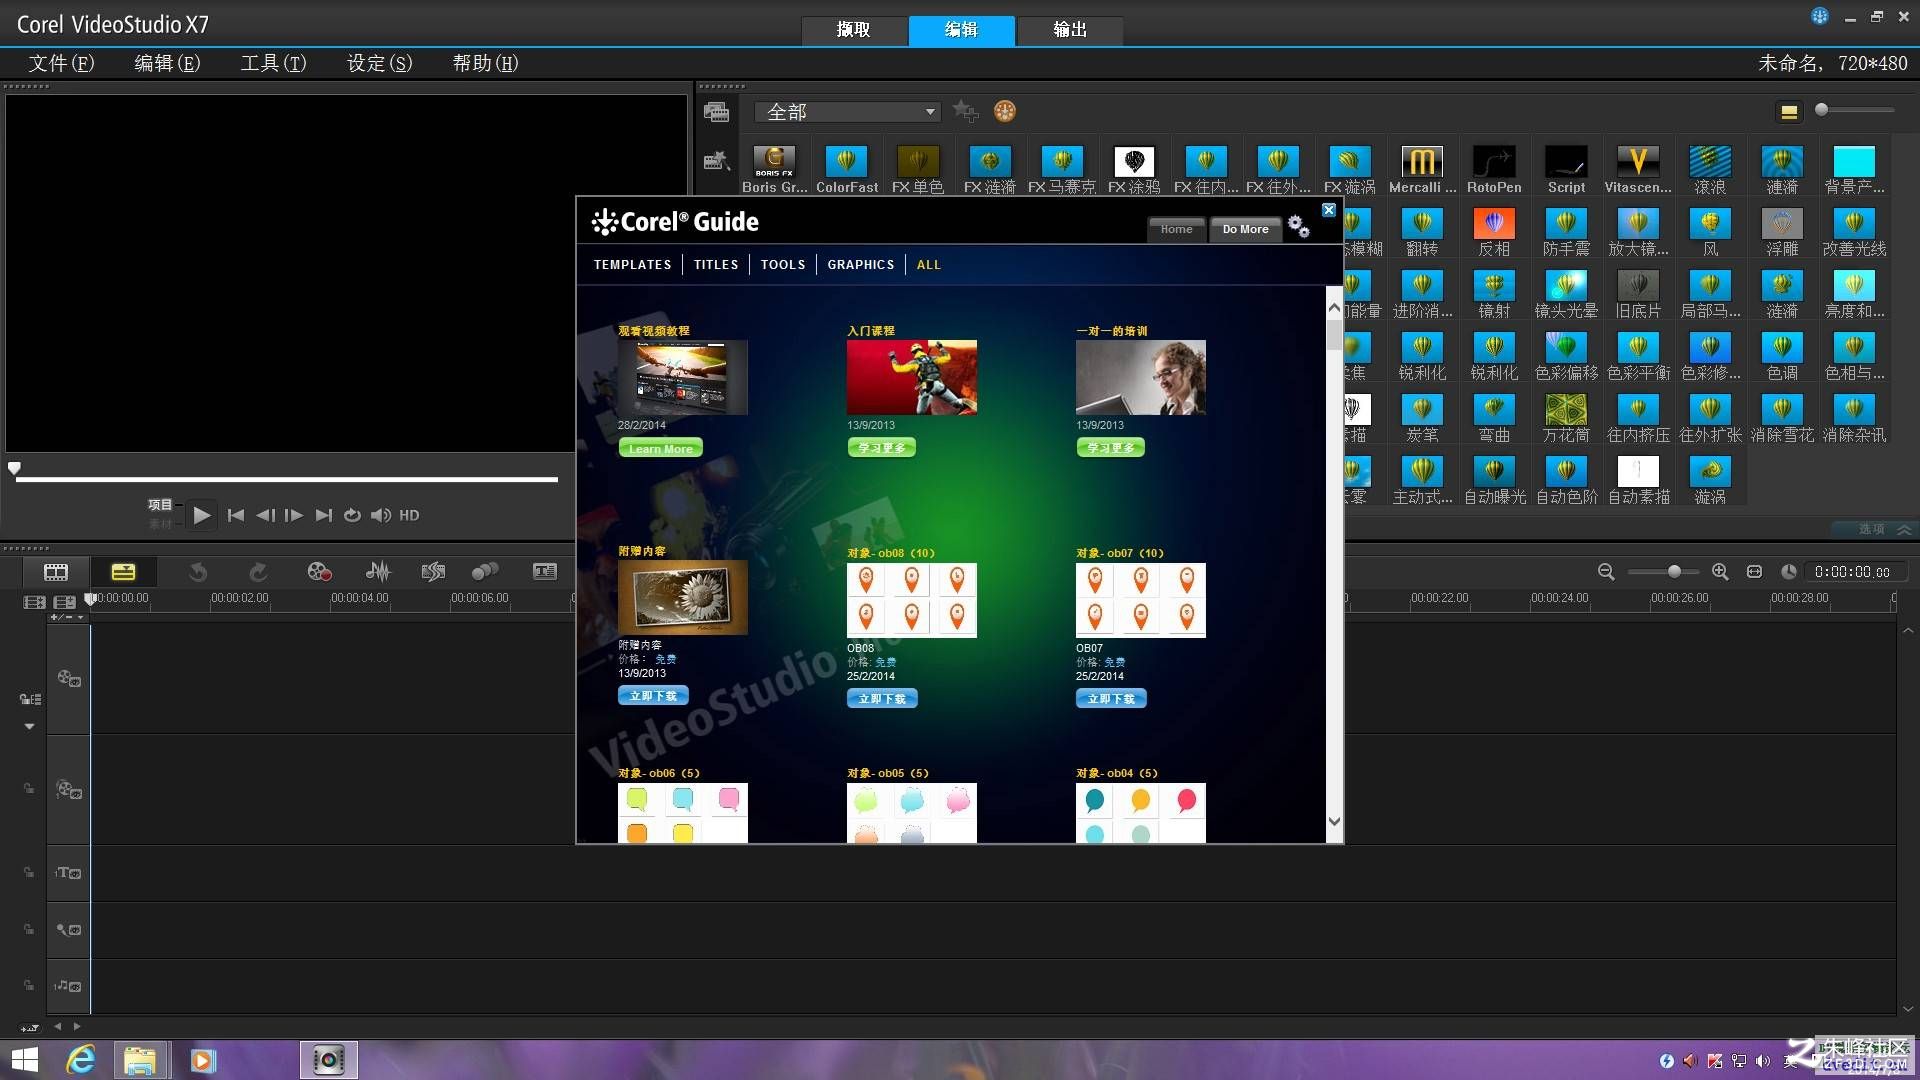1920x1080 pixels.
Task: Click 立即下载 under OB08
Action: click(x=882, y=698)
